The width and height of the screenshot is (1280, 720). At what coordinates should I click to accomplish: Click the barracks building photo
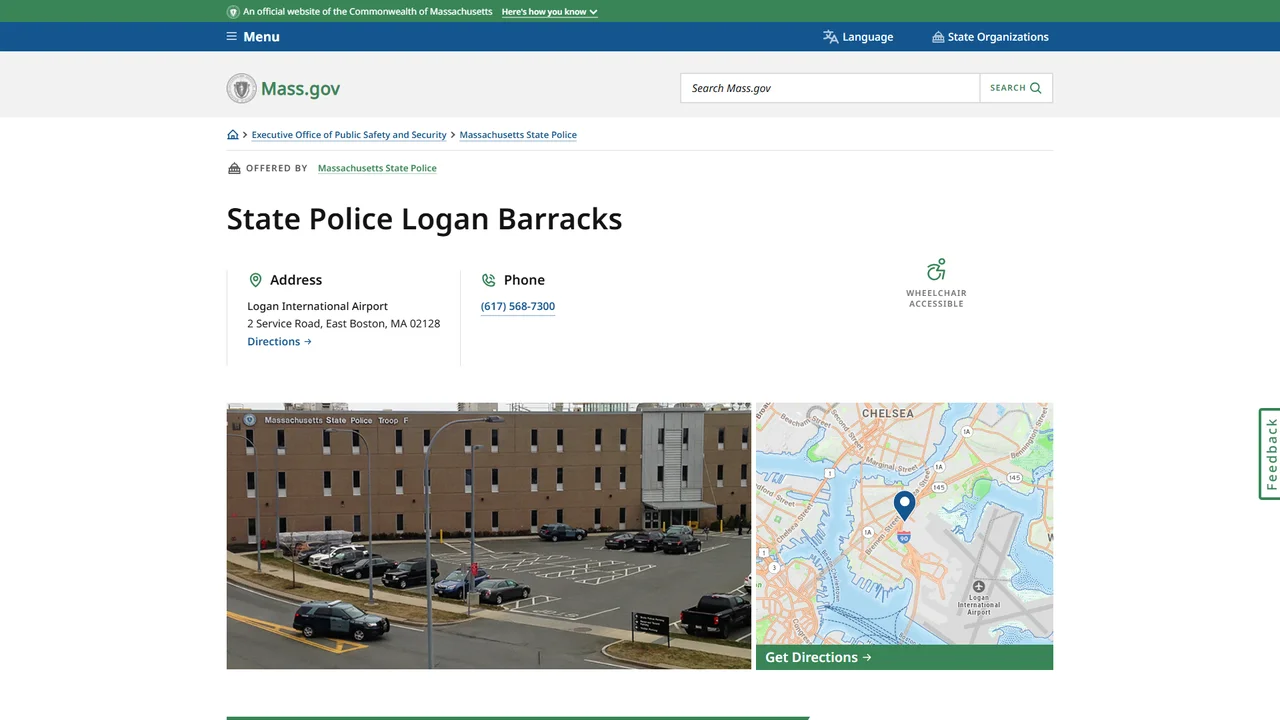pyautogui.click(x=489, y=536)
